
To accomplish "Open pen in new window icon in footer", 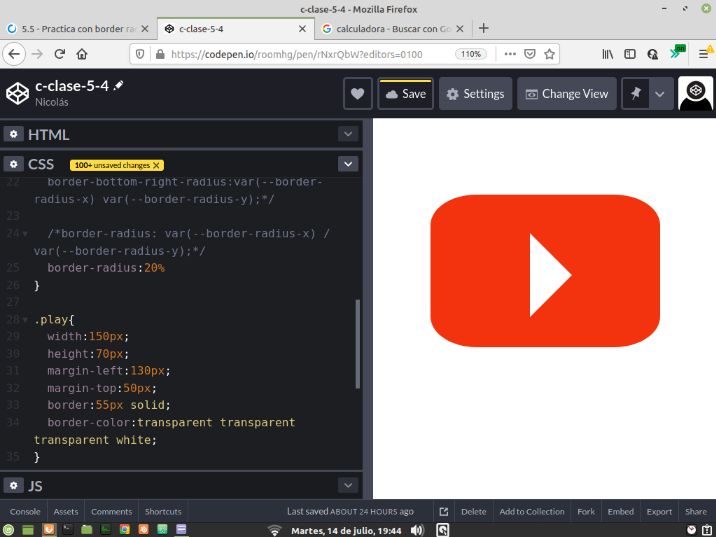I will [443, 512].
